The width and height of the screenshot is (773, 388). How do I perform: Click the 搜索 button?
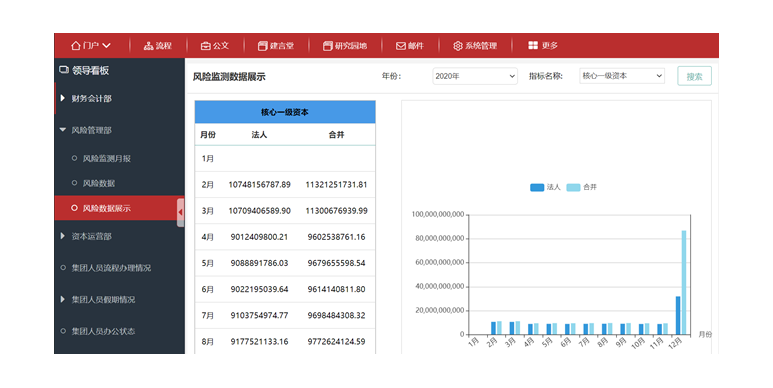point(694,76)
